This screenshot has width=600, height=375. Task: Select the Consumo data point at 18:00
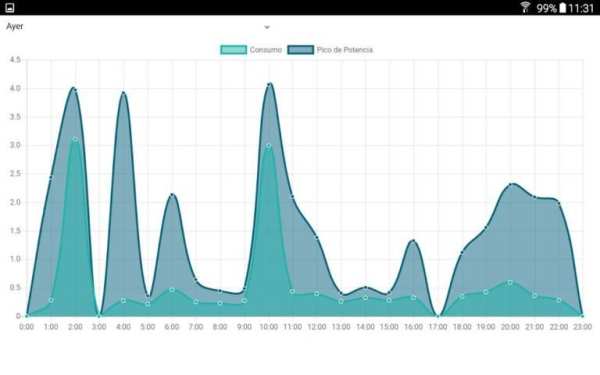pyautogui.click(x=462, y=296)
